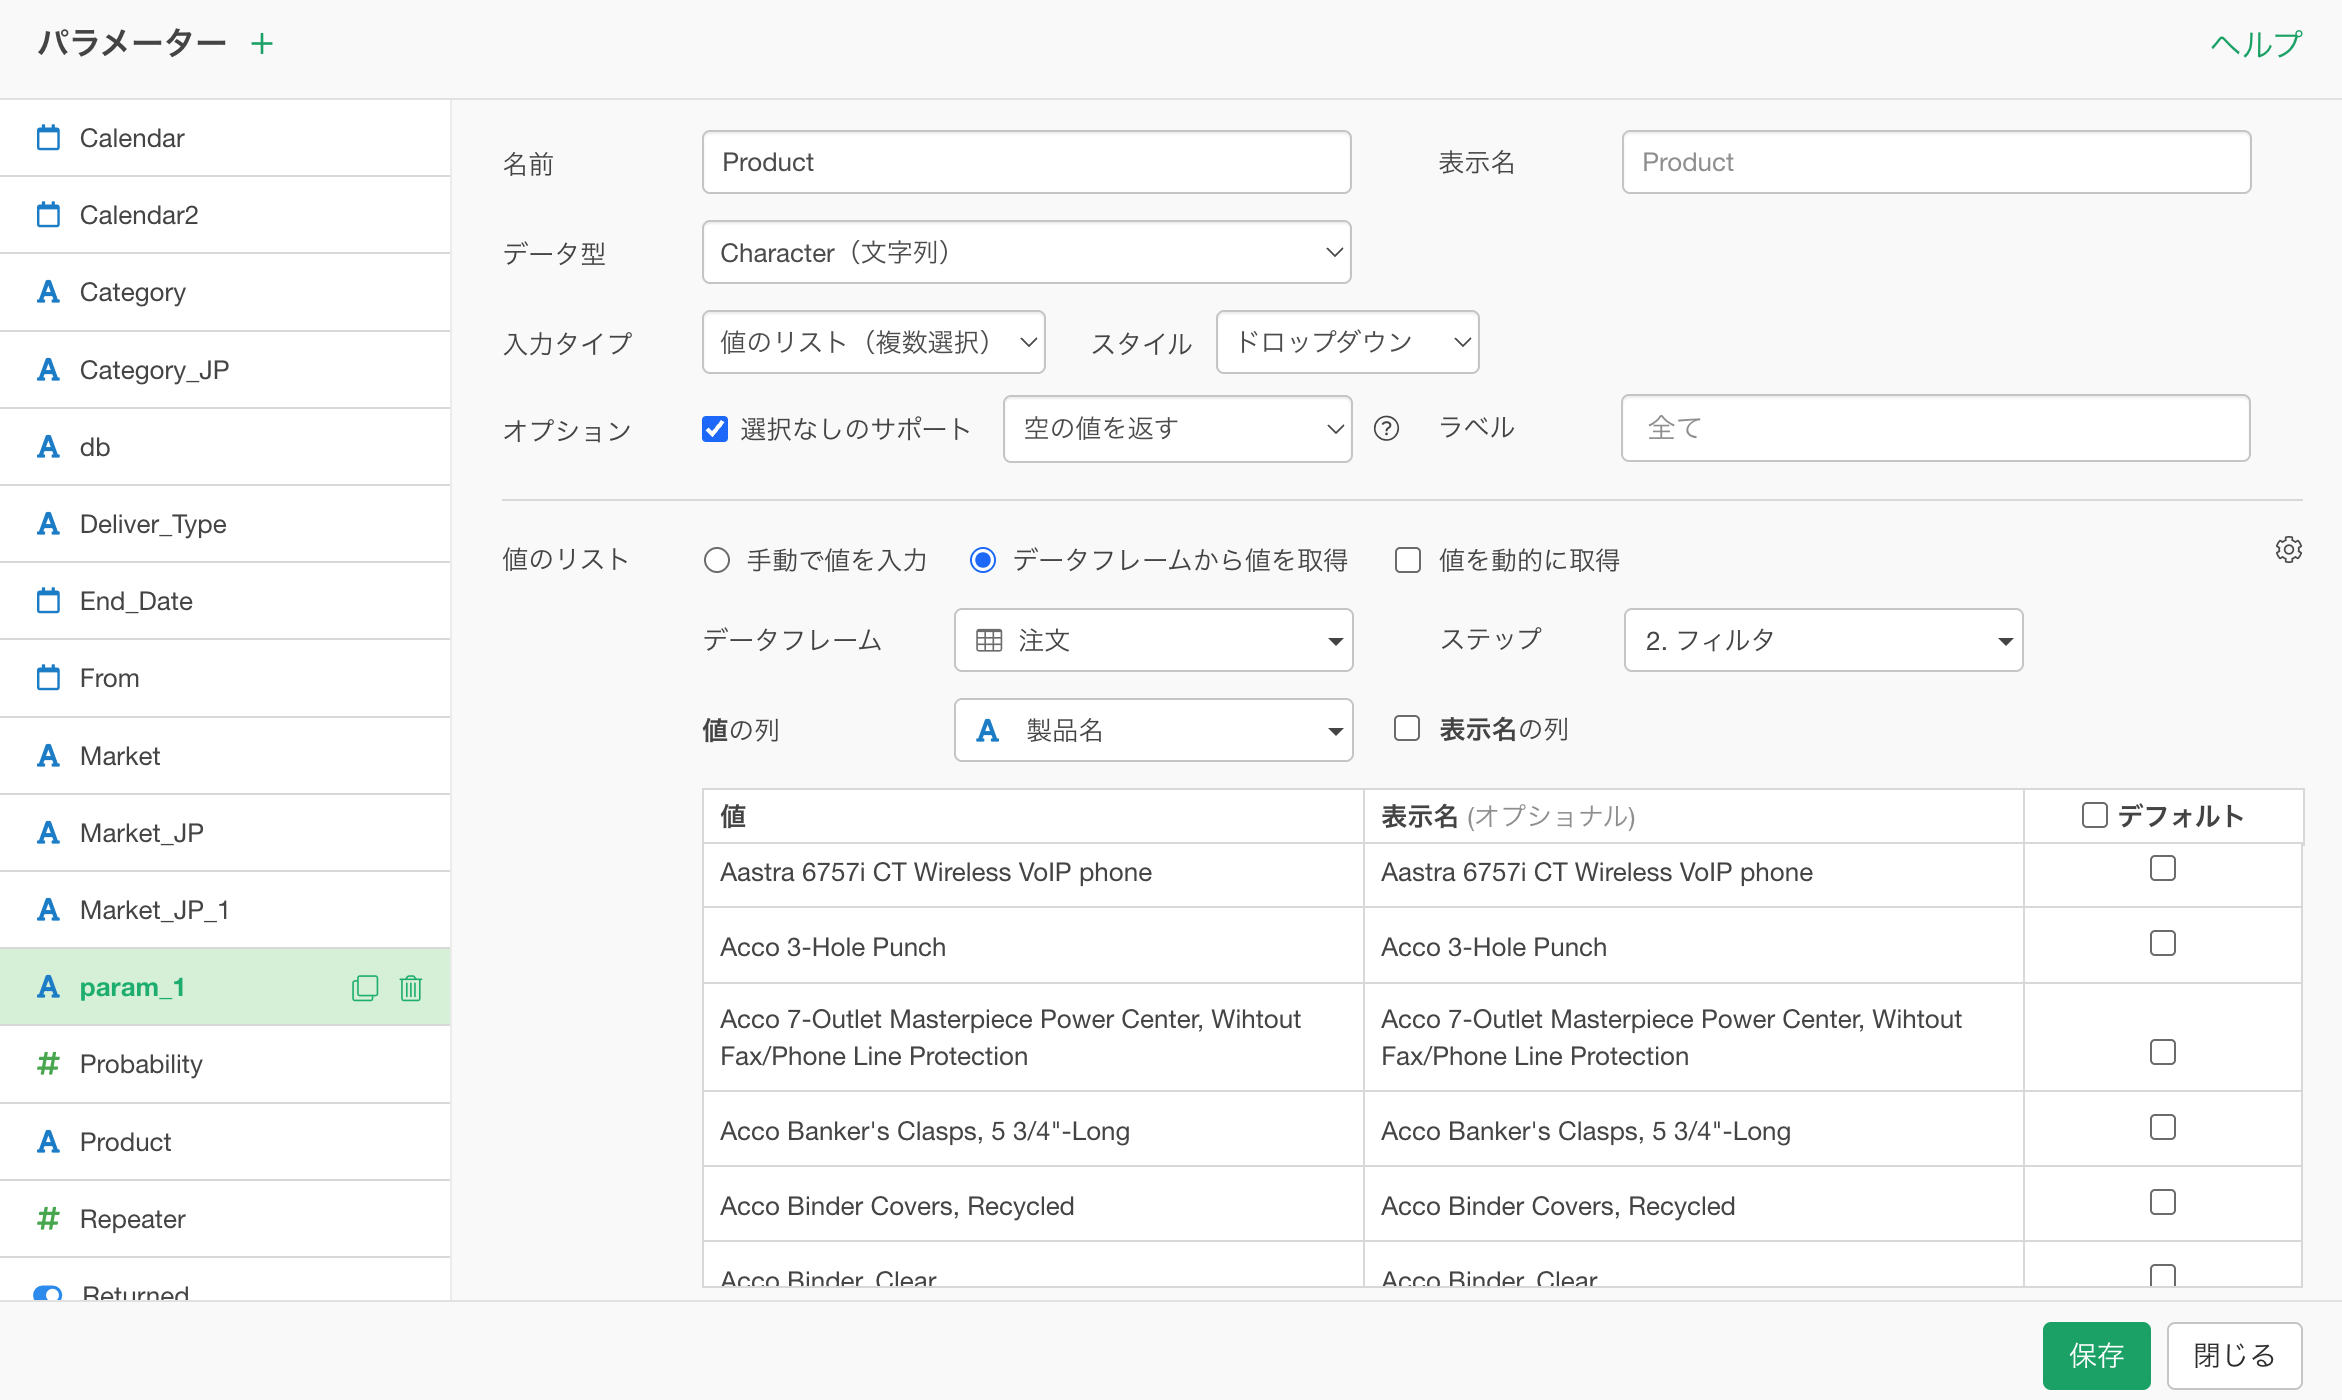2342x1400 pixels.
Task: Open the value list settings gear
Action: click(x=2288, y=550)
